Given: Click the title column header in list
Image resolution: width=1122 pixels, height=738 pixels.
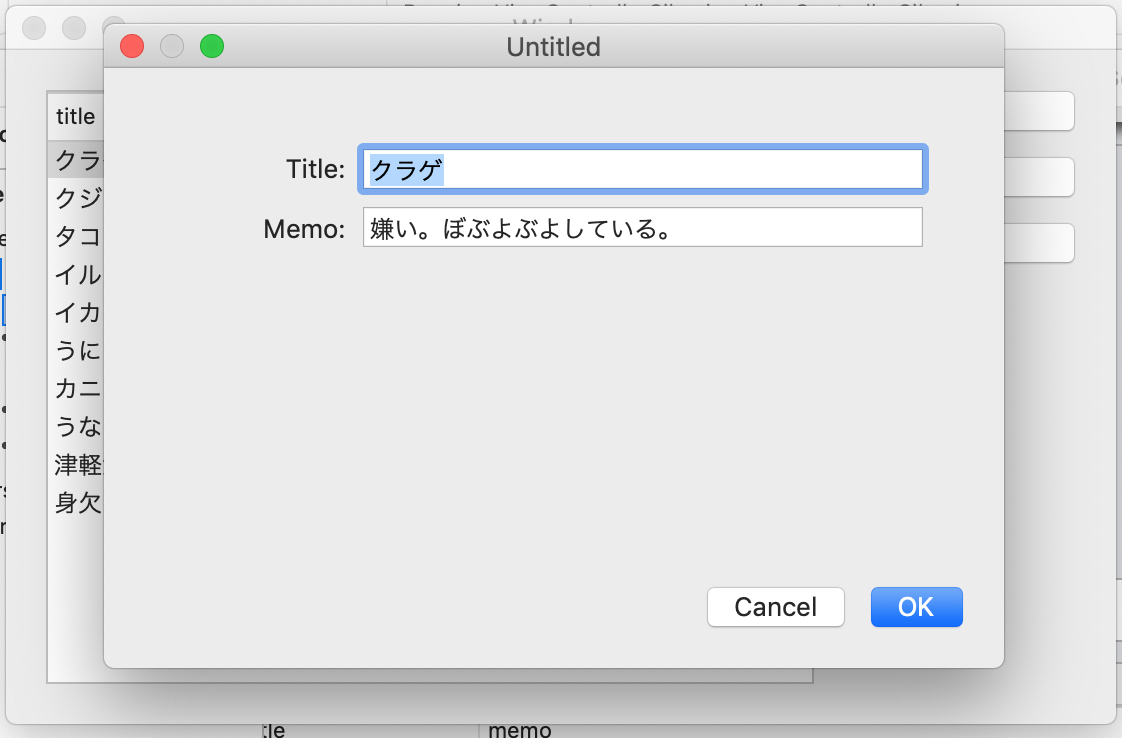Looking at the screenshot, I should (75, 117).
